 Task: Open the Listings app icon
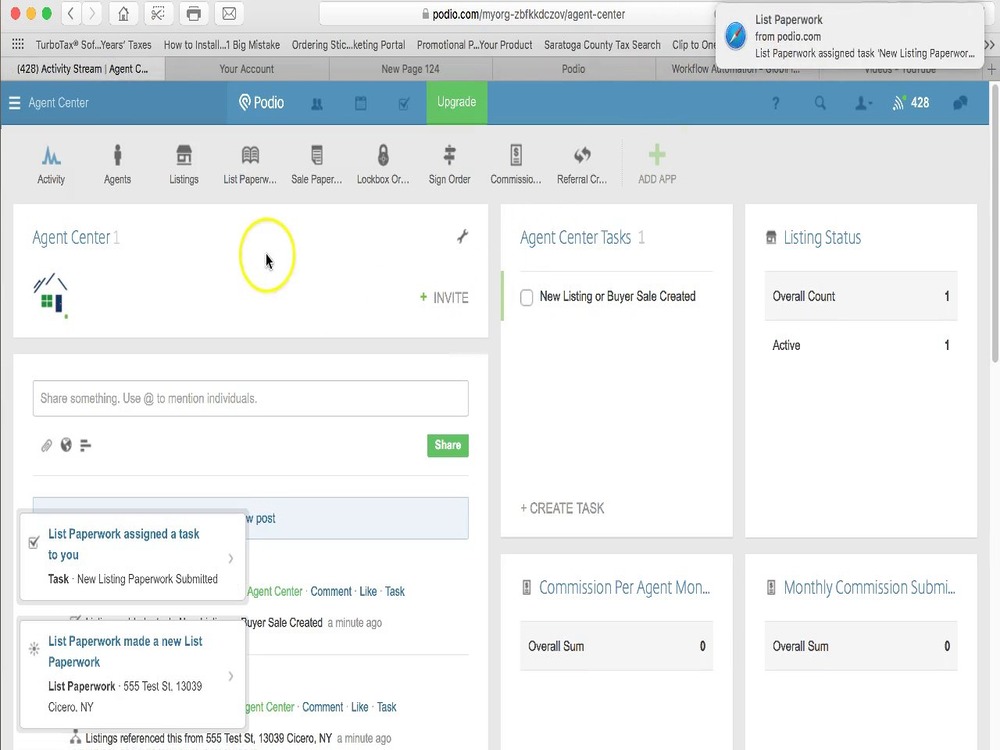(184, 165)
